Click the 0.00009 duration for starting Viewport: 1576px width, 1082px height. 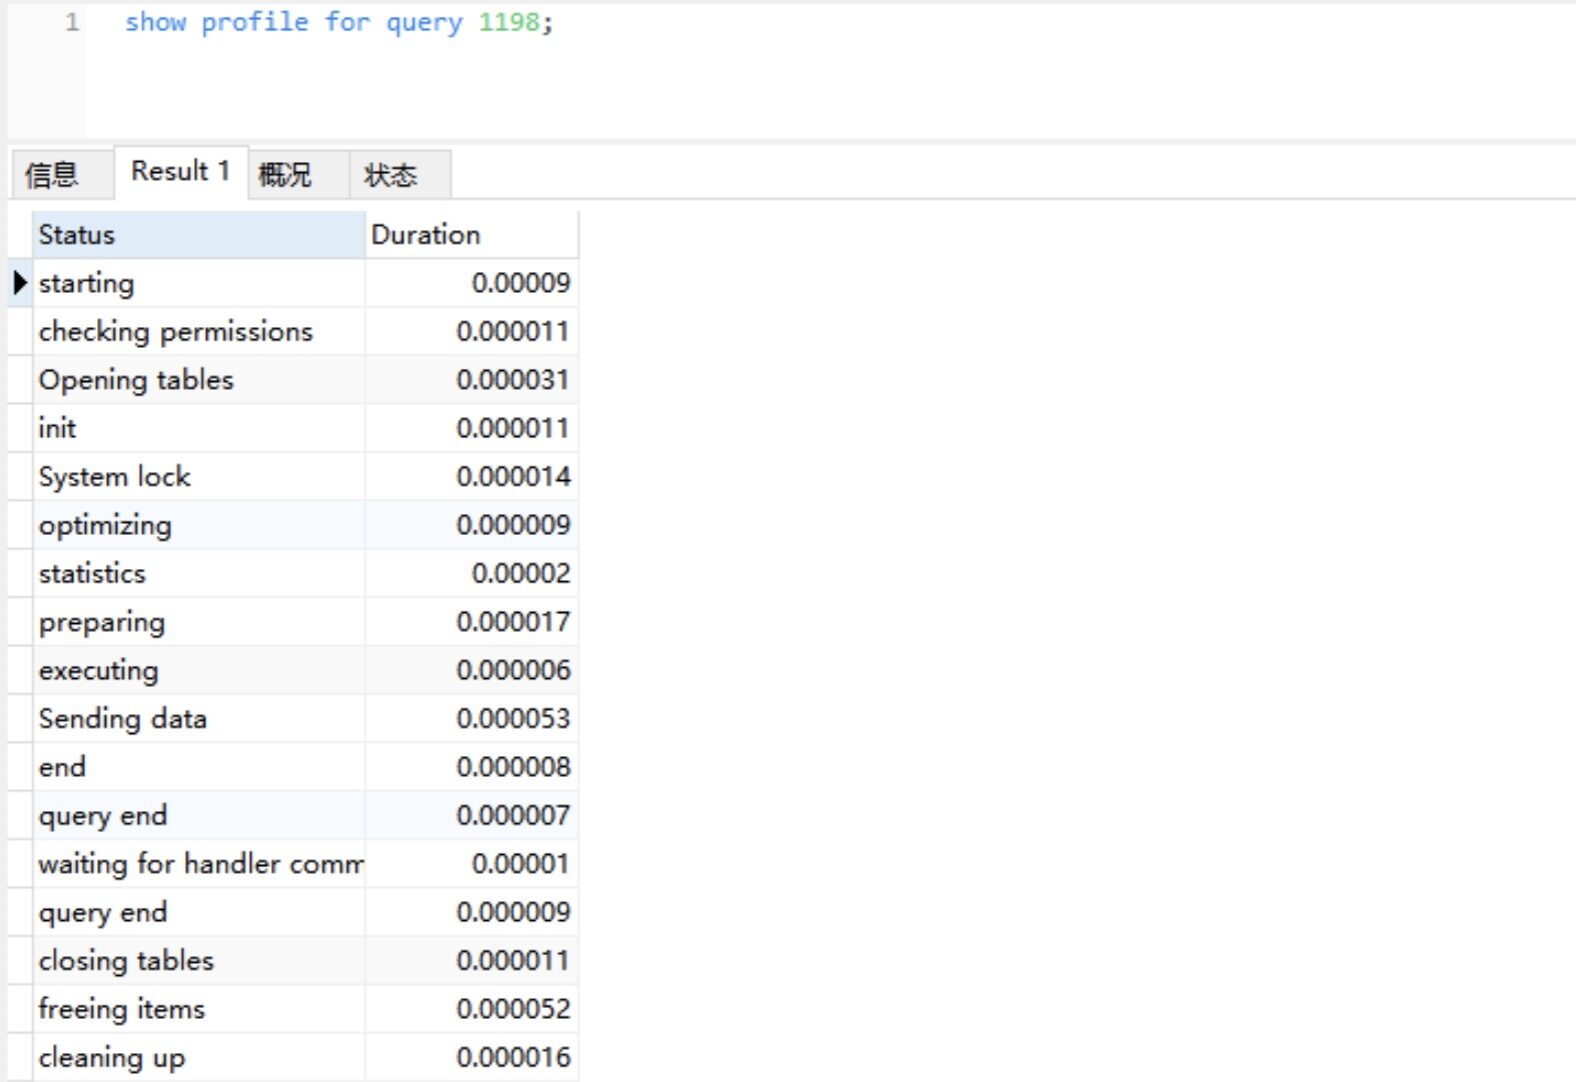[520, 283]
